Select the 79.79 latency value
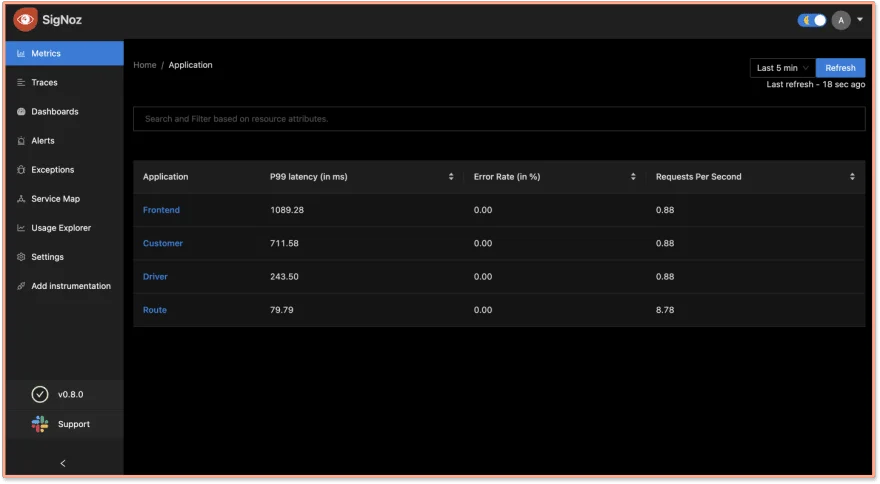This screenshot has height=484, width=880. (x=281, y=310)
